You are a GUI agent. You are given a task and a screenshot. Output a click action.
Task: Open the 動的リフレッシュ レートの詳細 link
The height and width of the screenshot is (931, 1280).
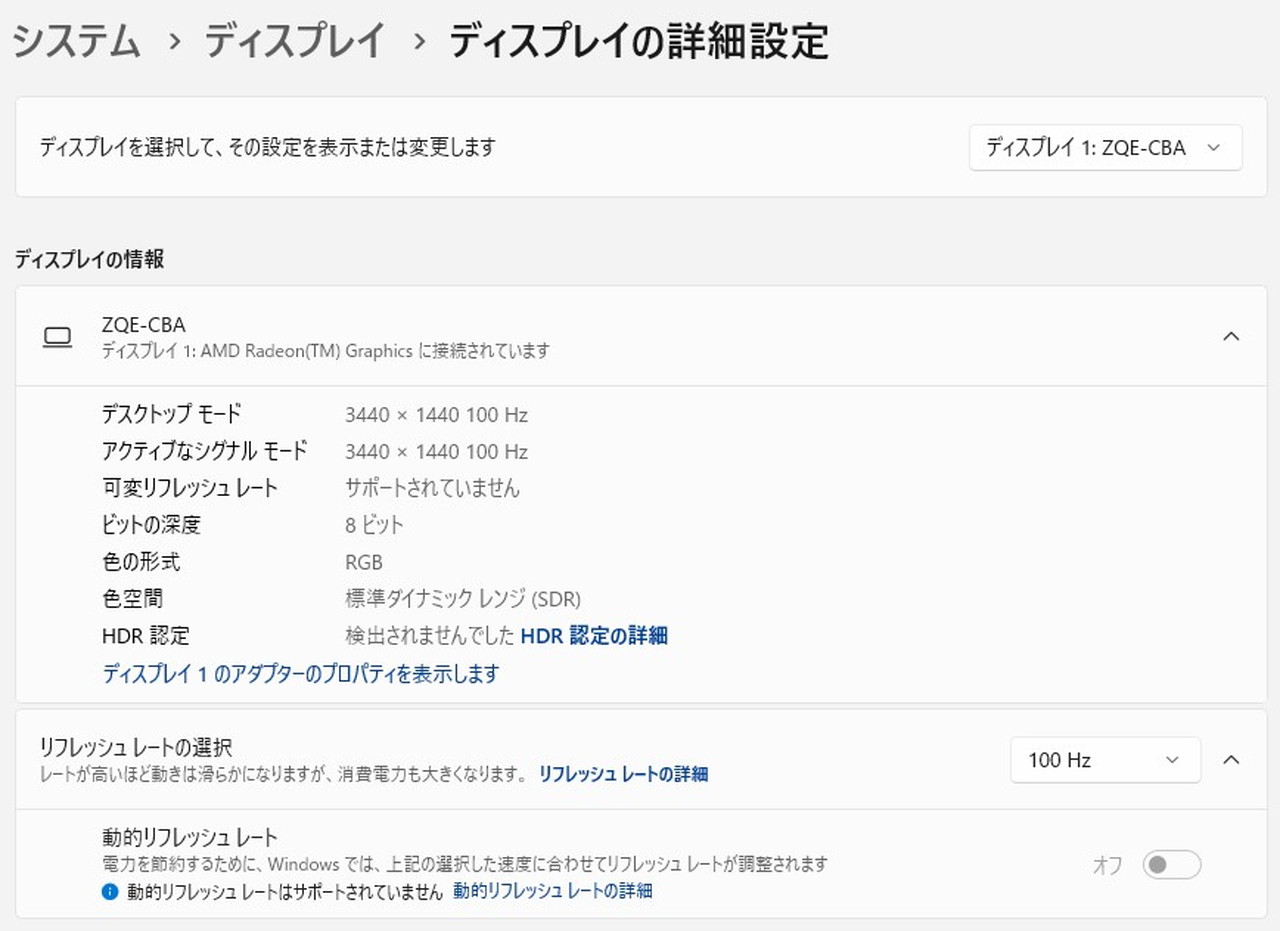[x=553, y=891]
